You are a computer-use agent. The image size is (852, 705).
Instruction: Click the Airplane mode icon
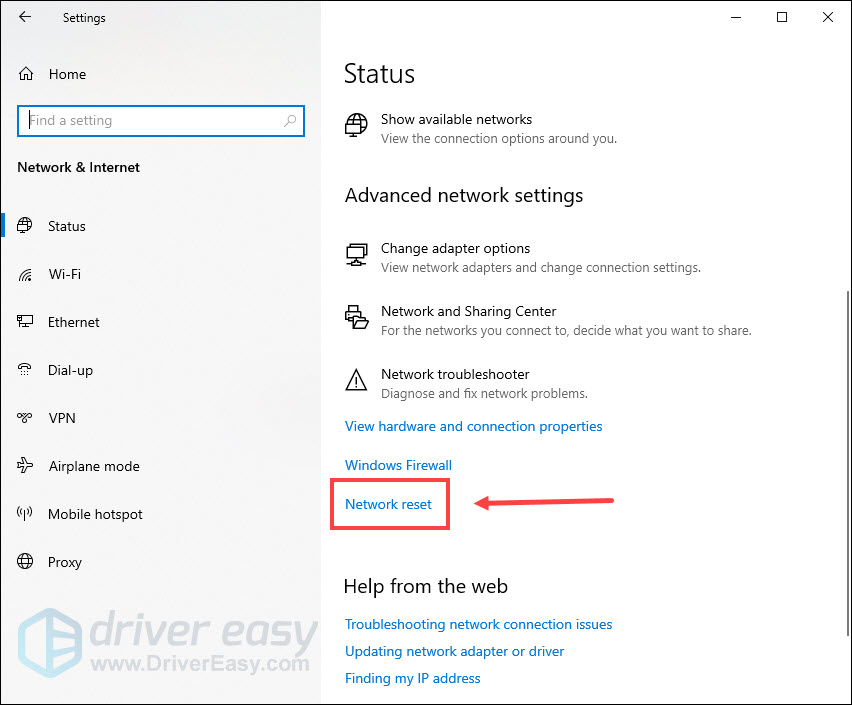point(27,466)
